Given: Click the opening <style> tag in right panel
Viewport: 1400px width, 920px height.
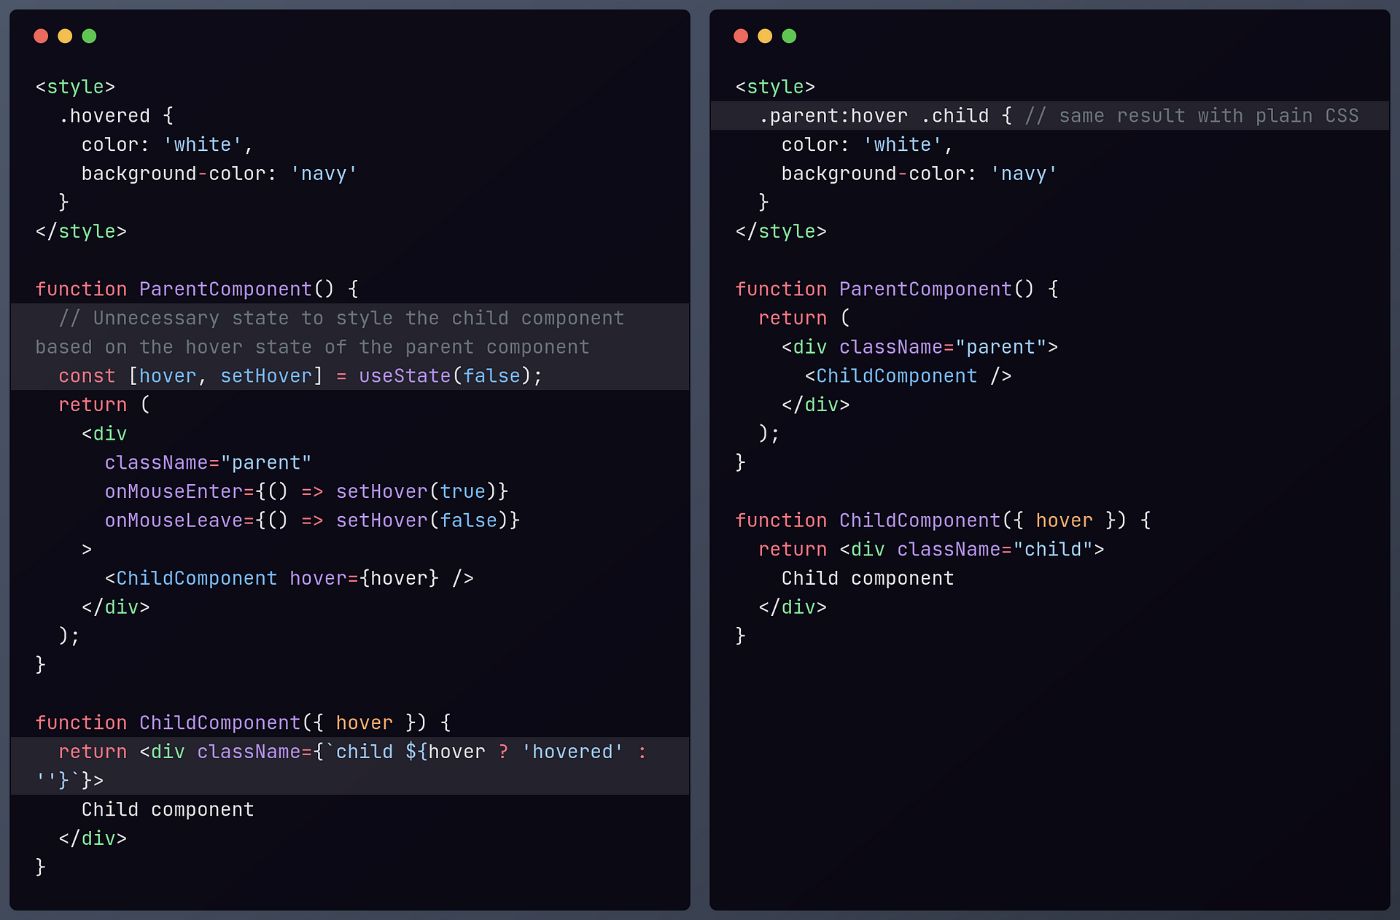Looking at the screenshot, I should [775, 87].
